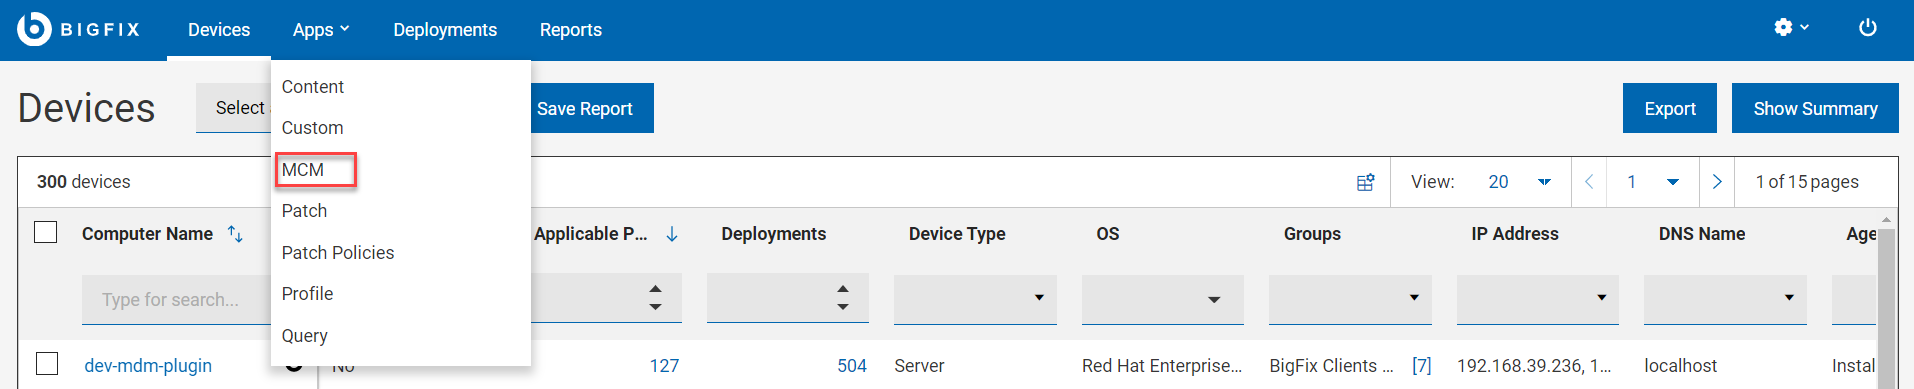Click the Select button beside Devices
The image size is (1914, 389).
click(234, 108)
